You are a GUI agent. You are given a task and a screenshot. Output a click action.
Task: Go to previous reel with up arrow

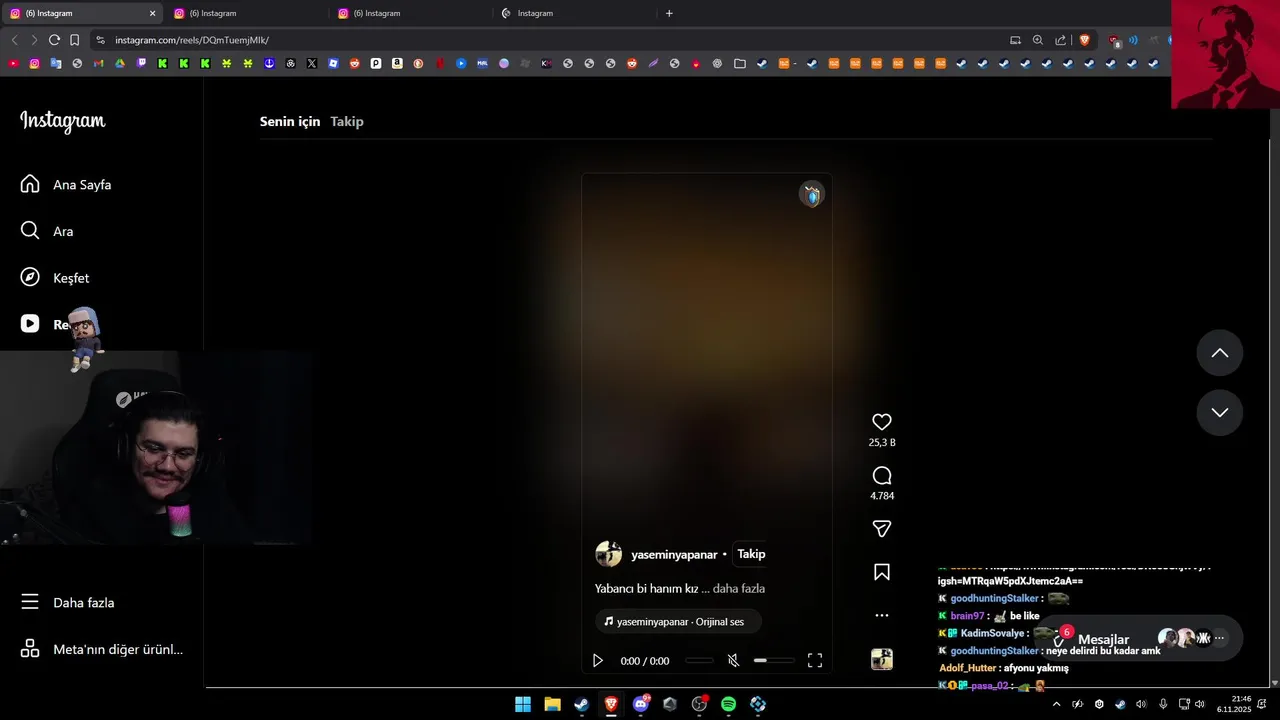coord(1219,353)
